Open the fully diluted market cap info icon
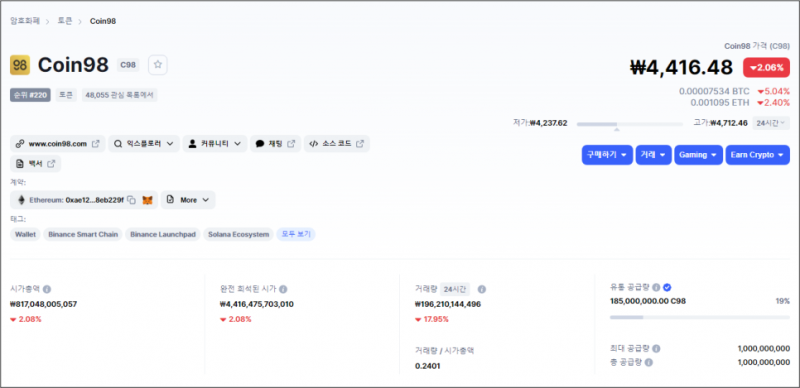The image size is (800, 388). (283, 289)
